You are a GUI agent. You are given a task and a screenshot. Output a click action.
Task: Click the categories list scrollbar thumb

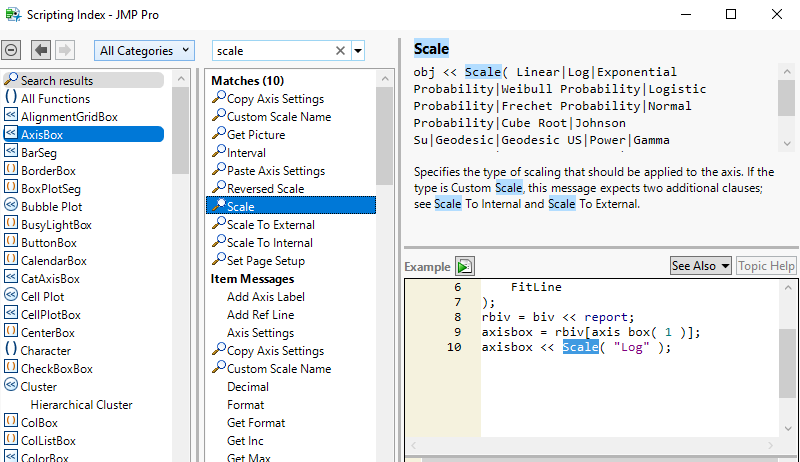181,130
